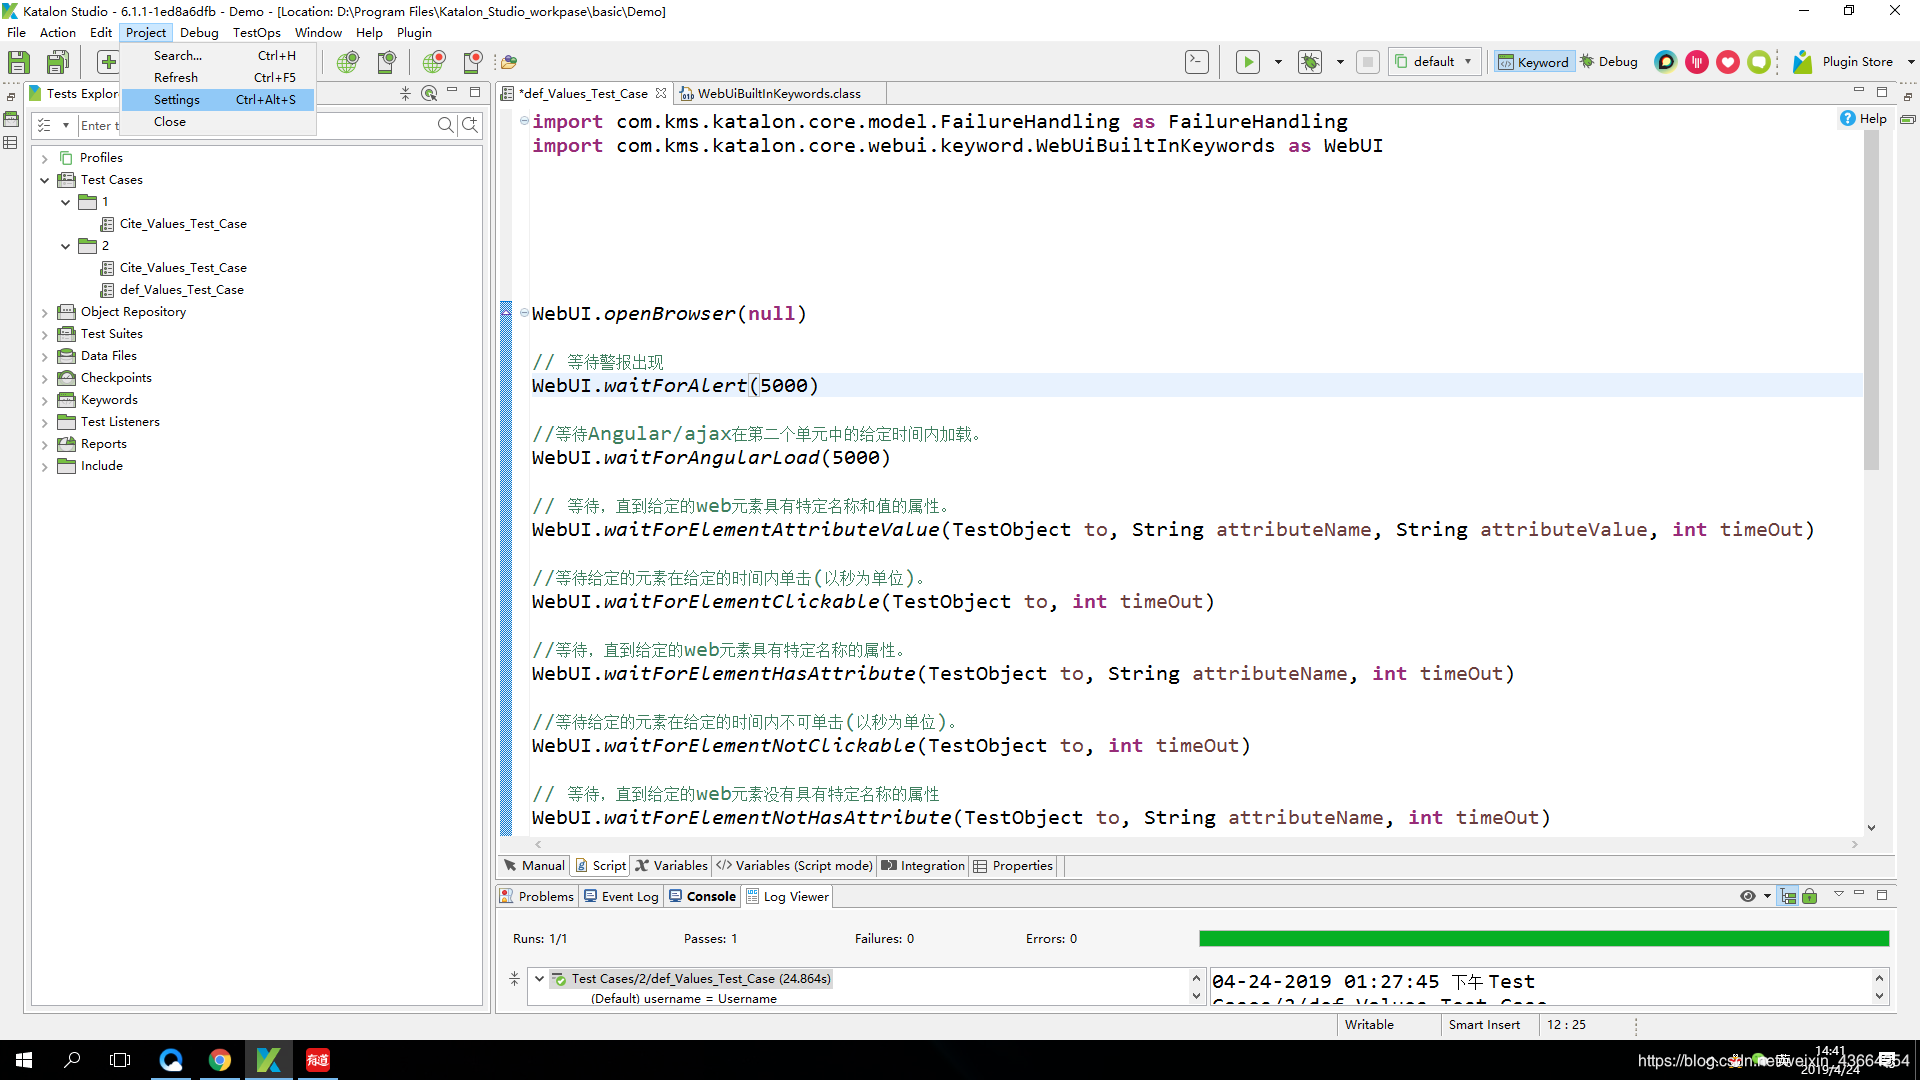Open Variables (Script mode) tab
This screenshot has height=1080, width=1920.
tap(794, 866)
